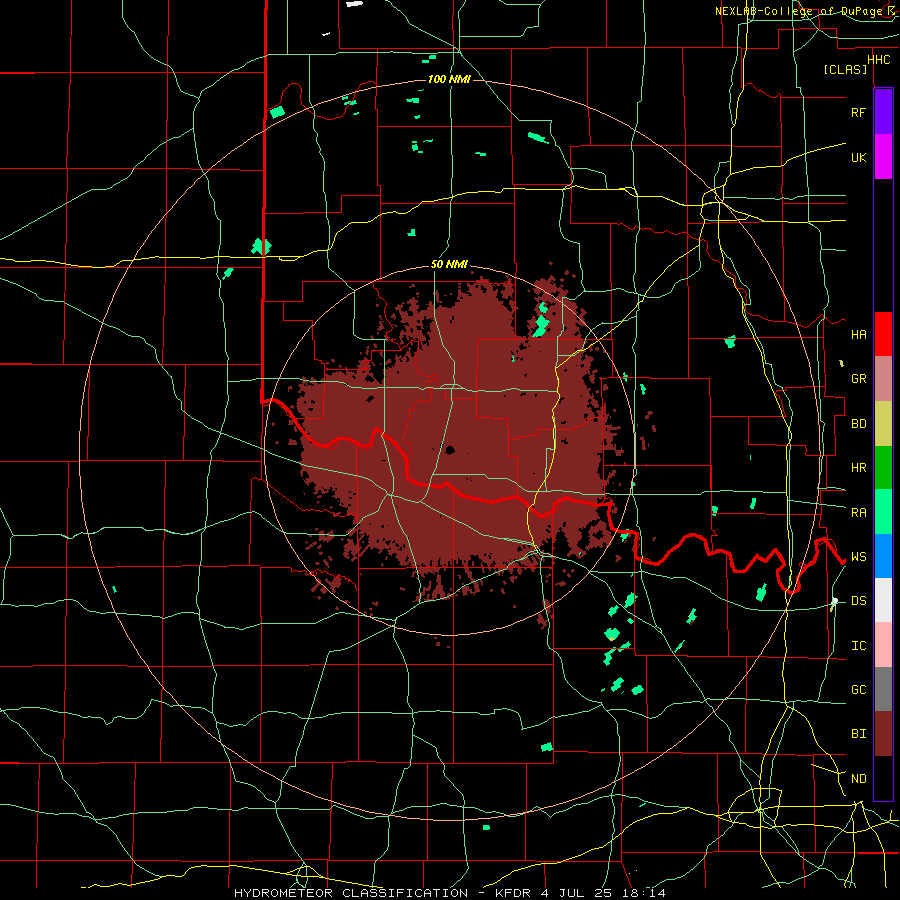Click the IC light pink legend swatch

[x=883, y=645]
